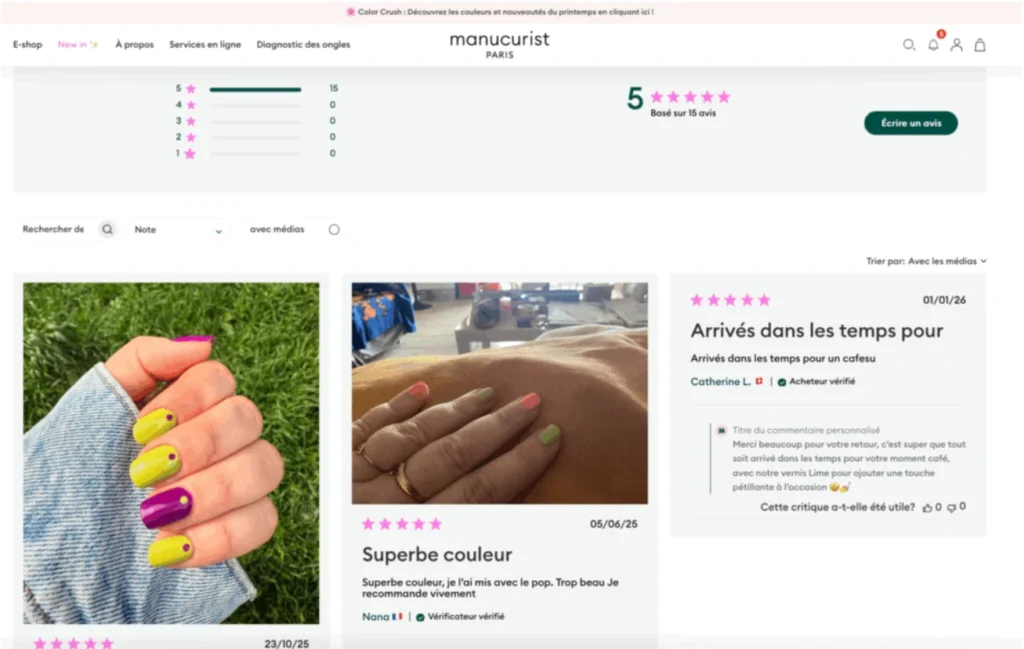Click the verified badge next to Vérificateur vérifié
This screenshot has height=649, width=1024.
(x=420, y=617)
